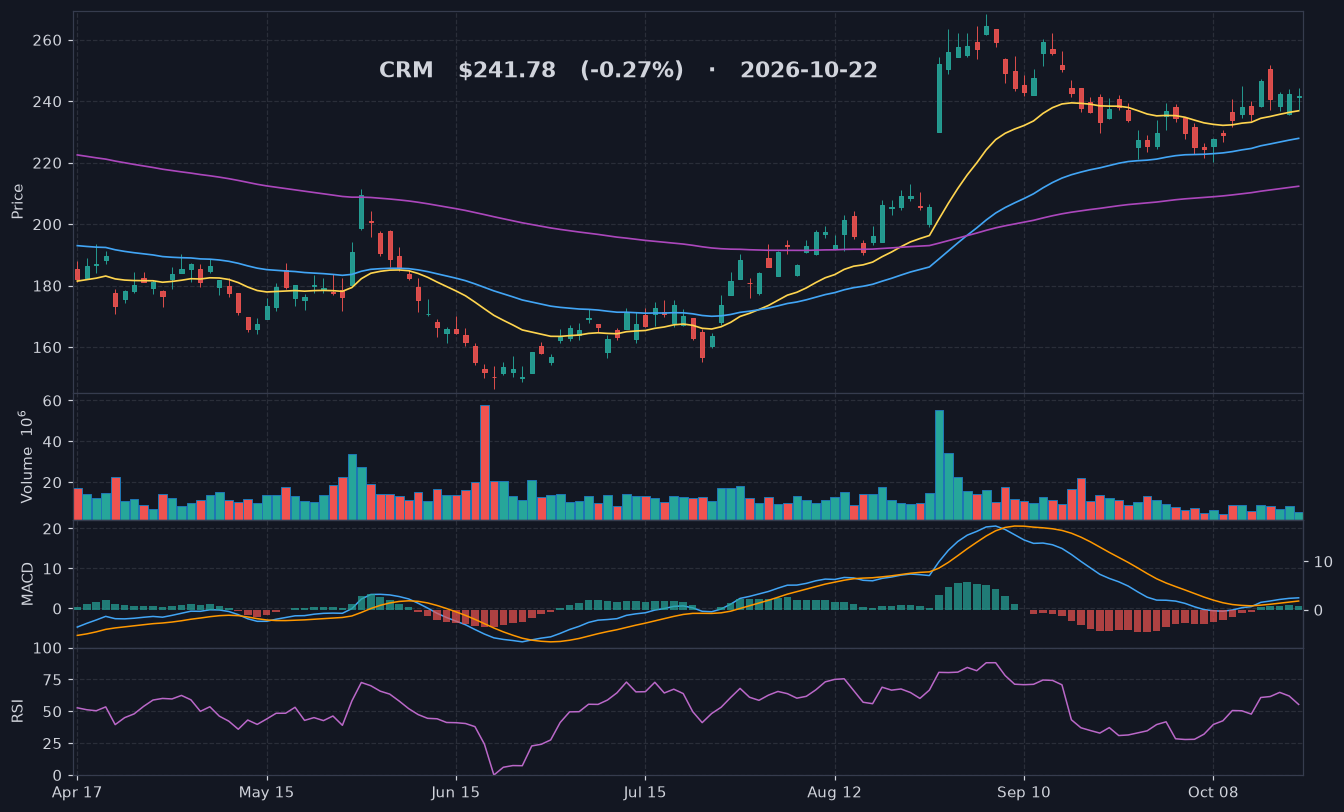Click the 60 volume tick label
This screenshot has height=812, width=1344.
click(x=52, y=401)
